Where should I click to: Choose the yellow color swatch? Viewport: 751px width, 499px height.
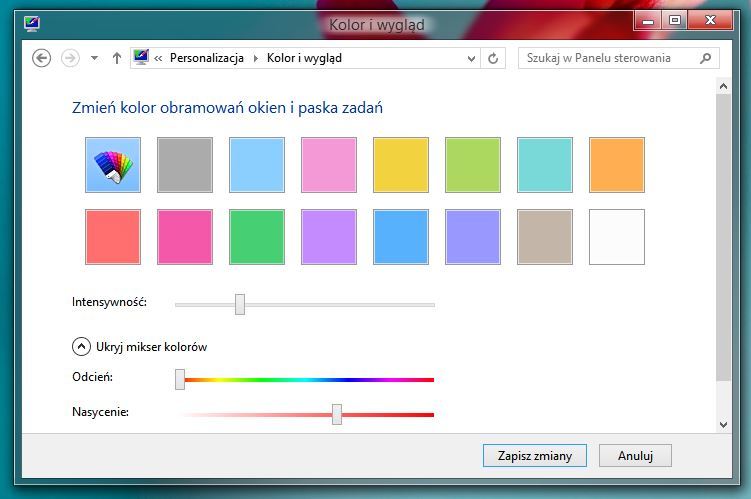pyautogui.click(x=401, y=165)
